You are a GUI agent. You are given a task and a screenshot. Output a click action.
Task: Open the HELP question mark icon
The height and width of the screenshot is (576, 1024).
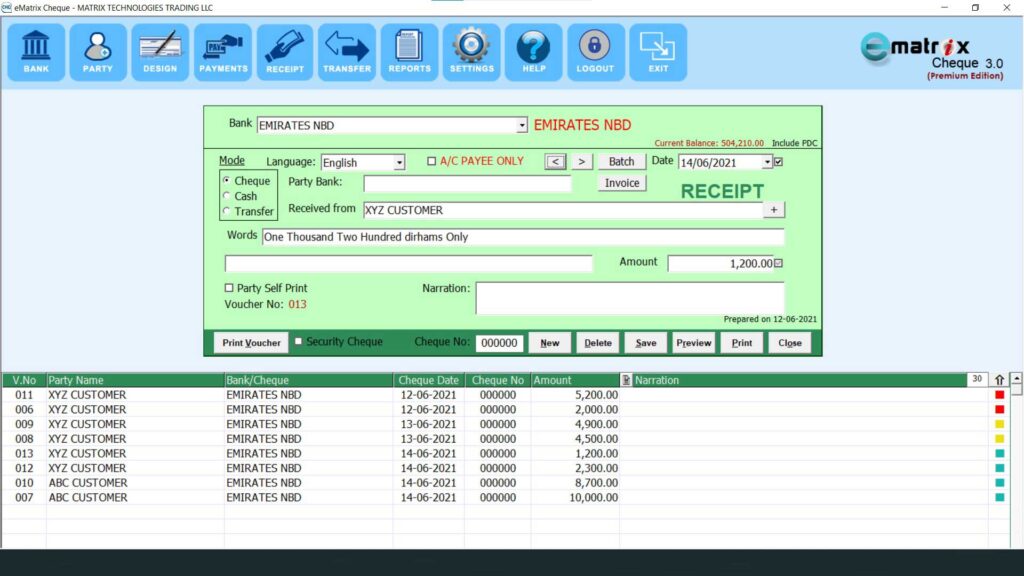(x=533, y=51)
